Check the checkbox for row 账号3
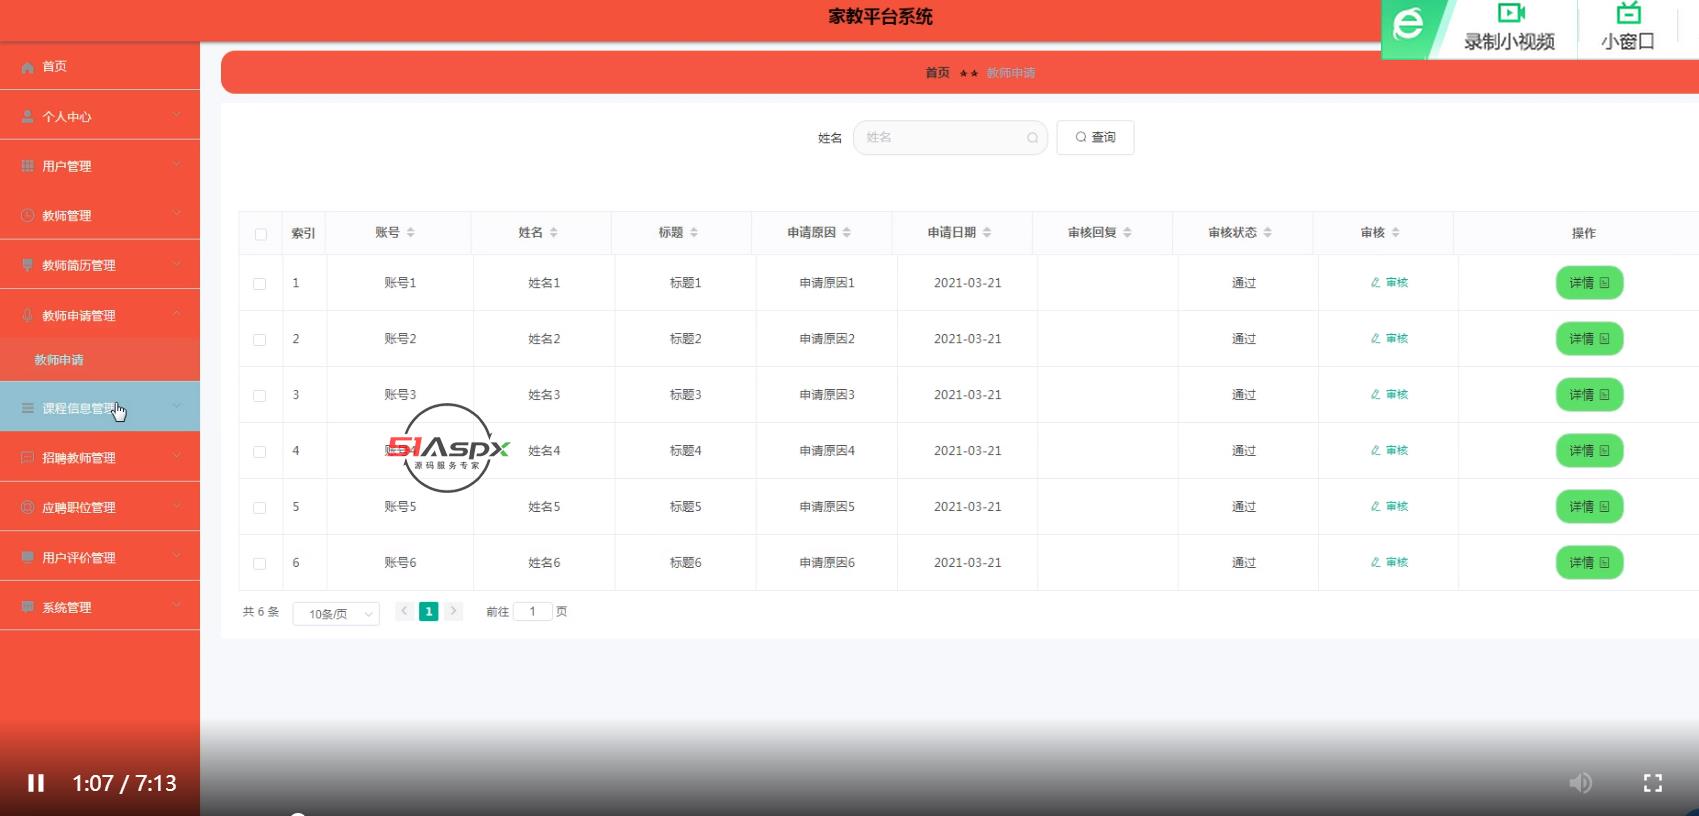Screen dimensions: 1699x816 [260, 396]
